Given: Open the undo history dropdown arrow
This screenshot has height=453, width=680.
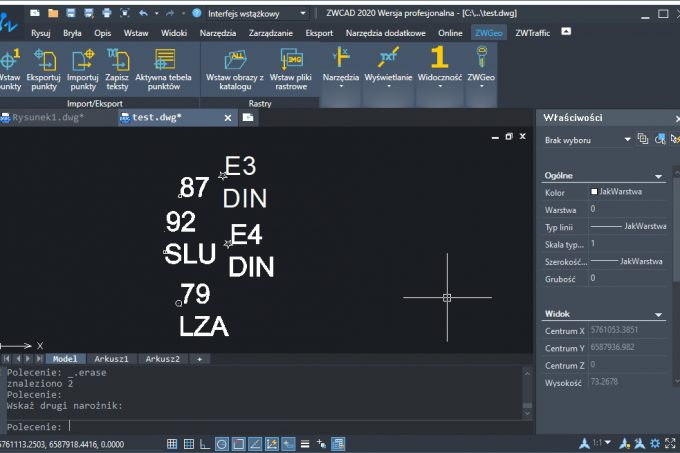Looking at the screenshot, I should click(157, 13).
